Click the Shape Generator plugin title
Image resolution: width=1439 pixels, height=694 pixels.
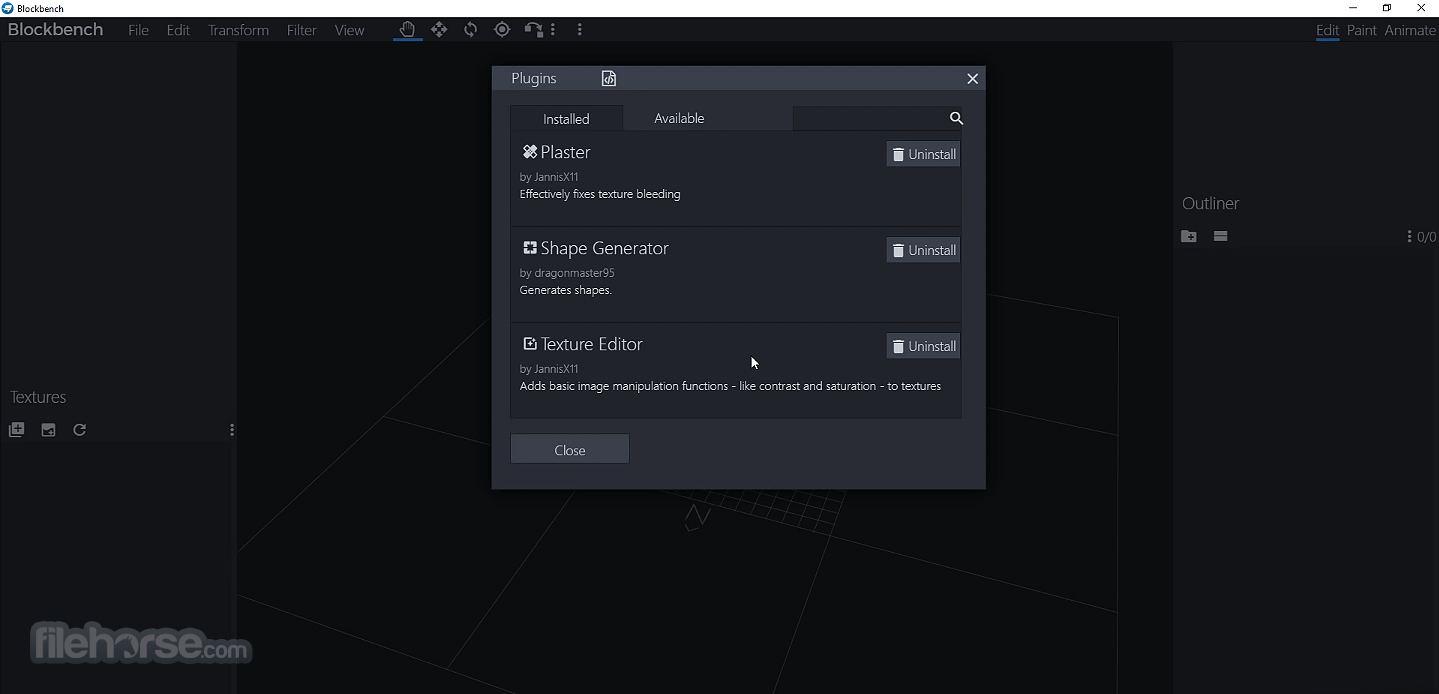click(604, 248)
